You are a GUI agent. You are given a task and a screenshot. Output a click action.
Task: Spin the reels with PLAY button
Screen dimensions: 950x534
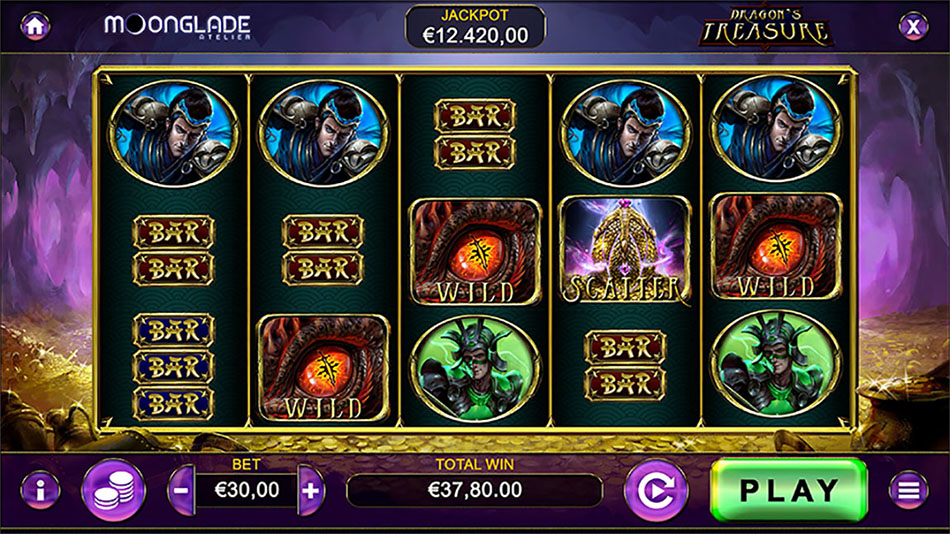(789, 490)
